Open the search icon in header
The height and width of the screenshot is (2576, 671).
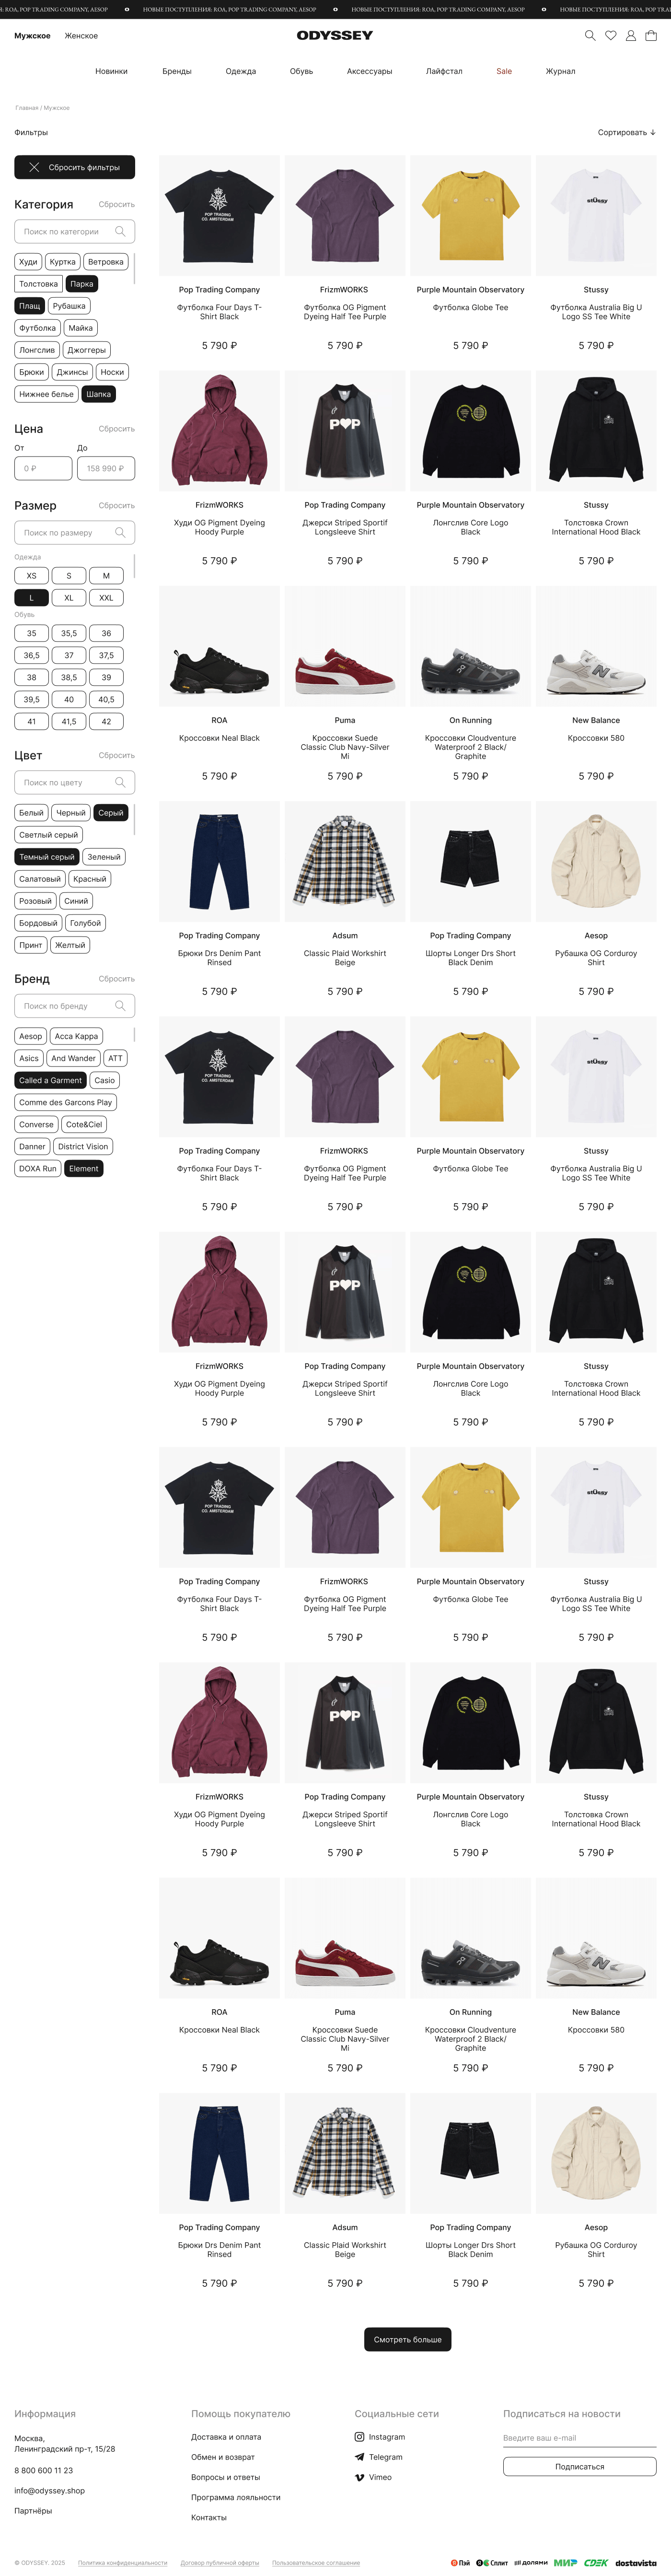590,36
